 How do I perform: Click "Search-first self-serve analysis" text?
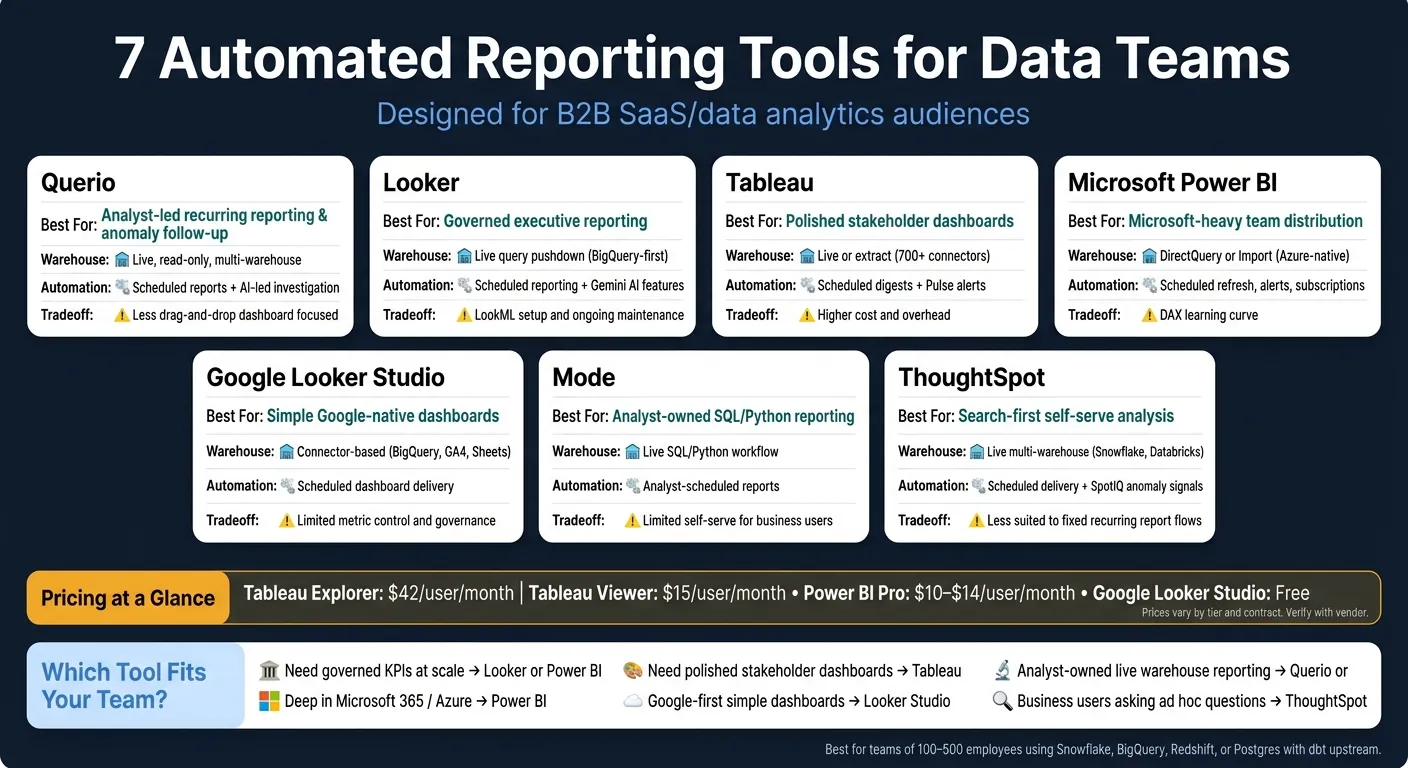pyautogui.click(x=1066, y=416)
